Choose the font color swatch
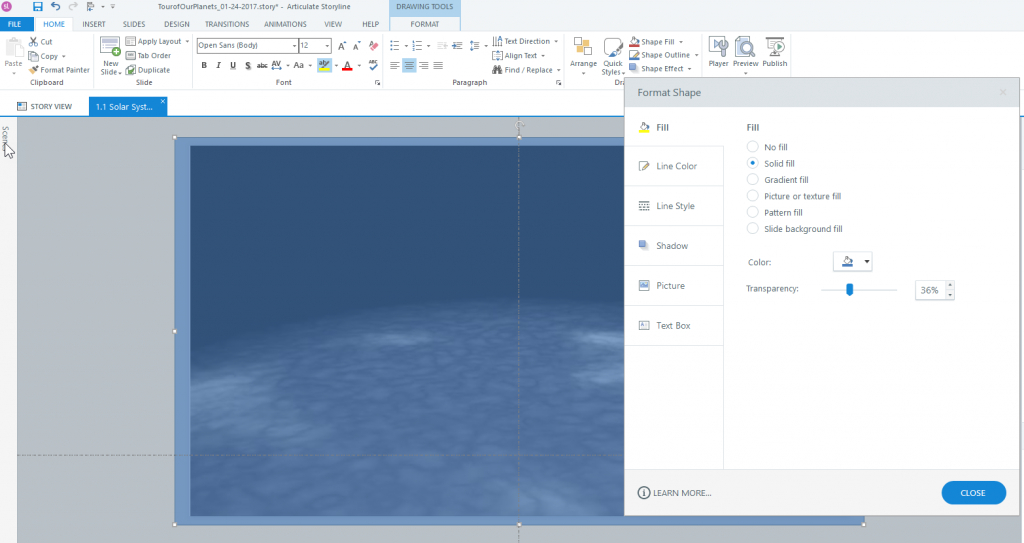The width and height of the screenshot is (1024, 543). tap(347, 65)
